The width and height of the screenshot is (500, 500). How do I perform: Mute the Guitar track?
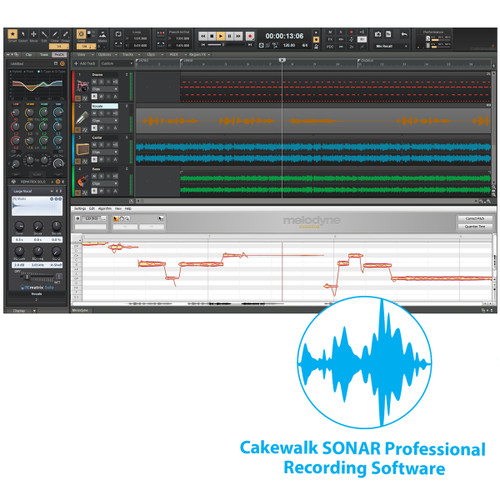[x=94, y=145]
